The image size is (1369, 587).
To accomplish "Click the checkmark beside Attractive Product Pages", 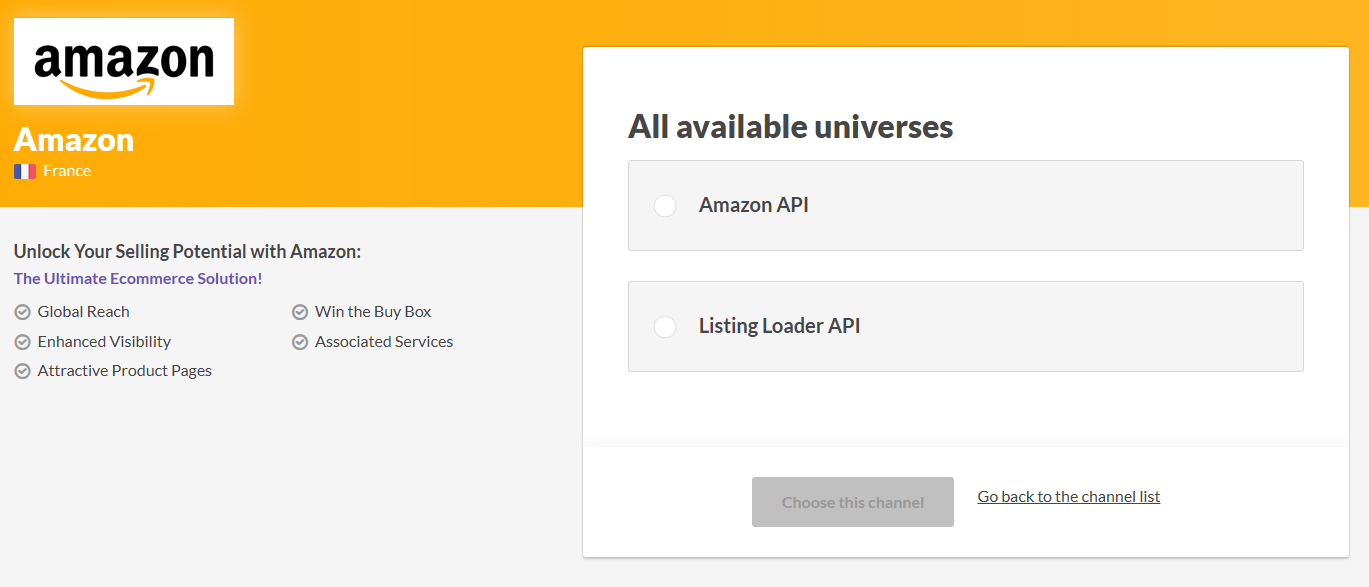I will pos(21,370).
